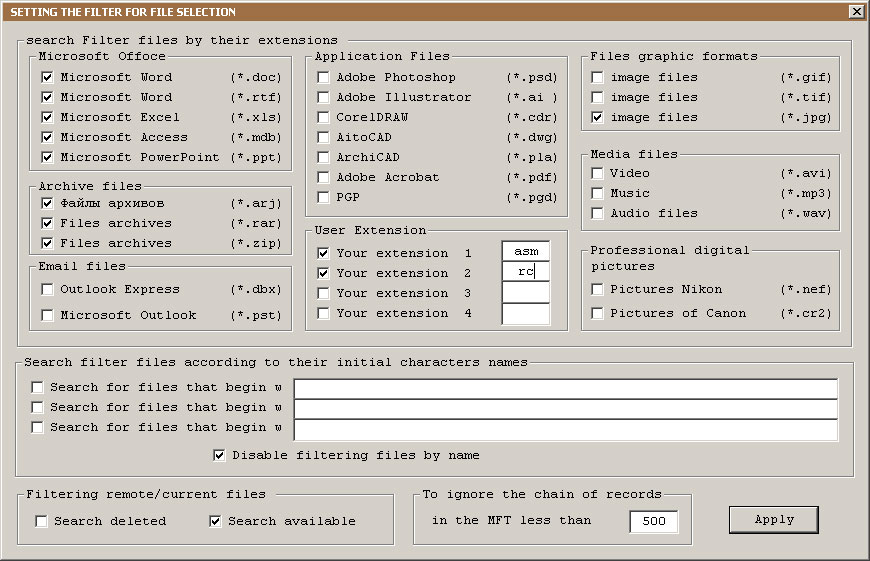Focus the MFT records value field
Screen dimensions: 870x561
[x=654, y=521]
